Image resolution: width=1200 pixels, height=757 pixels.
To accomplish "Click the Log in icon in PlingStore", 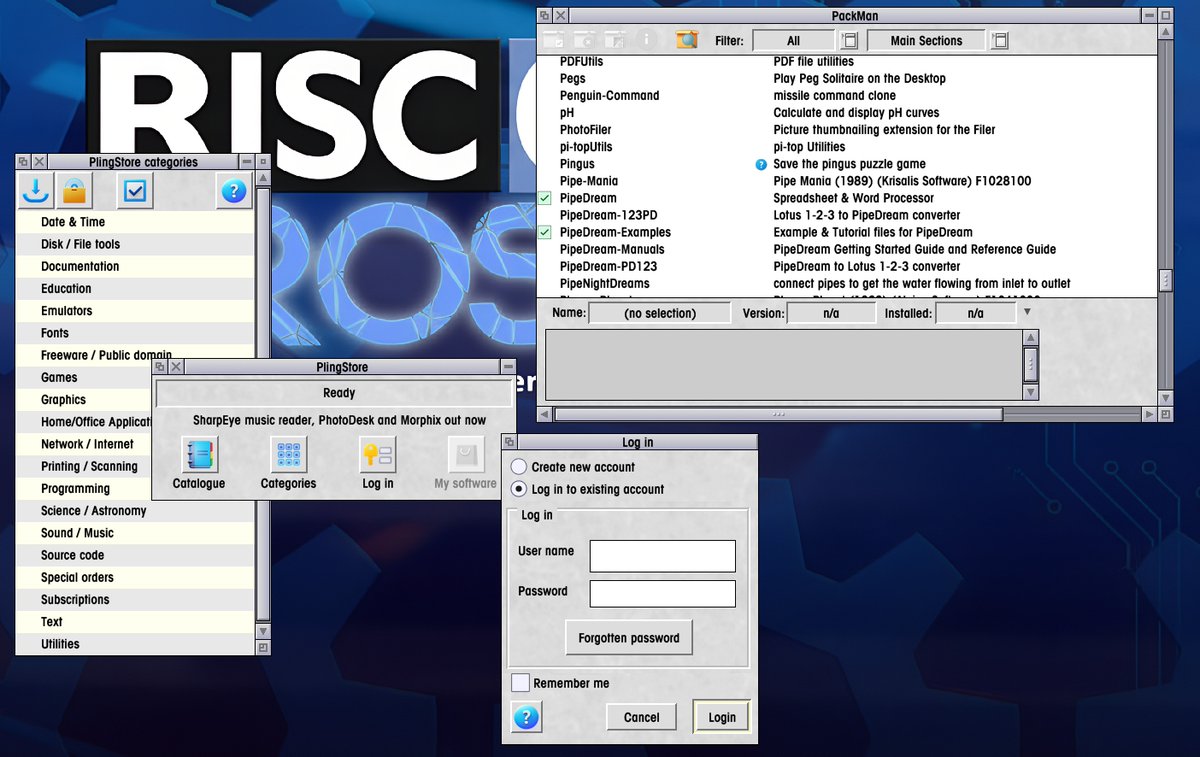I will coord(377,457).
